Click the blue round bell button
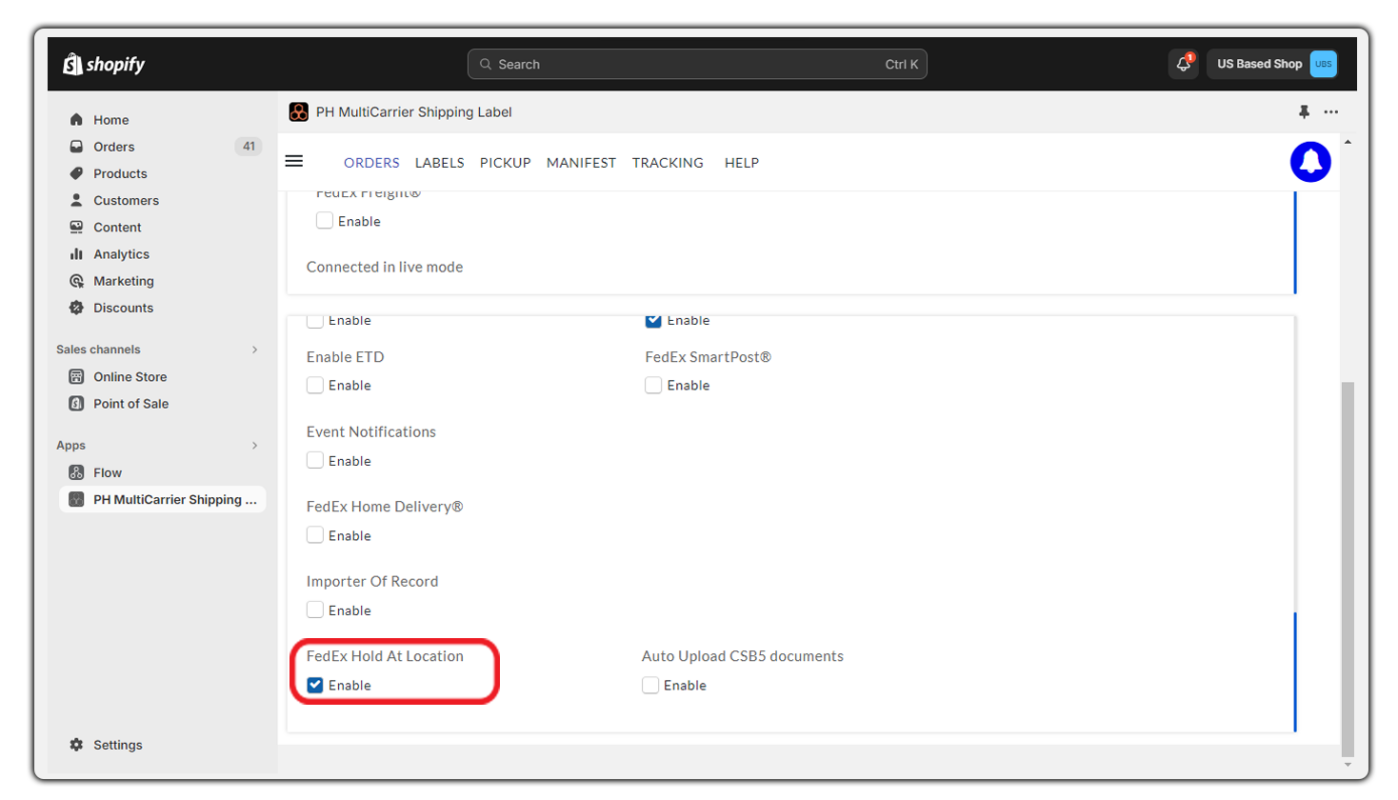Screen dimensions: 1398x800 coord(1310,162)
